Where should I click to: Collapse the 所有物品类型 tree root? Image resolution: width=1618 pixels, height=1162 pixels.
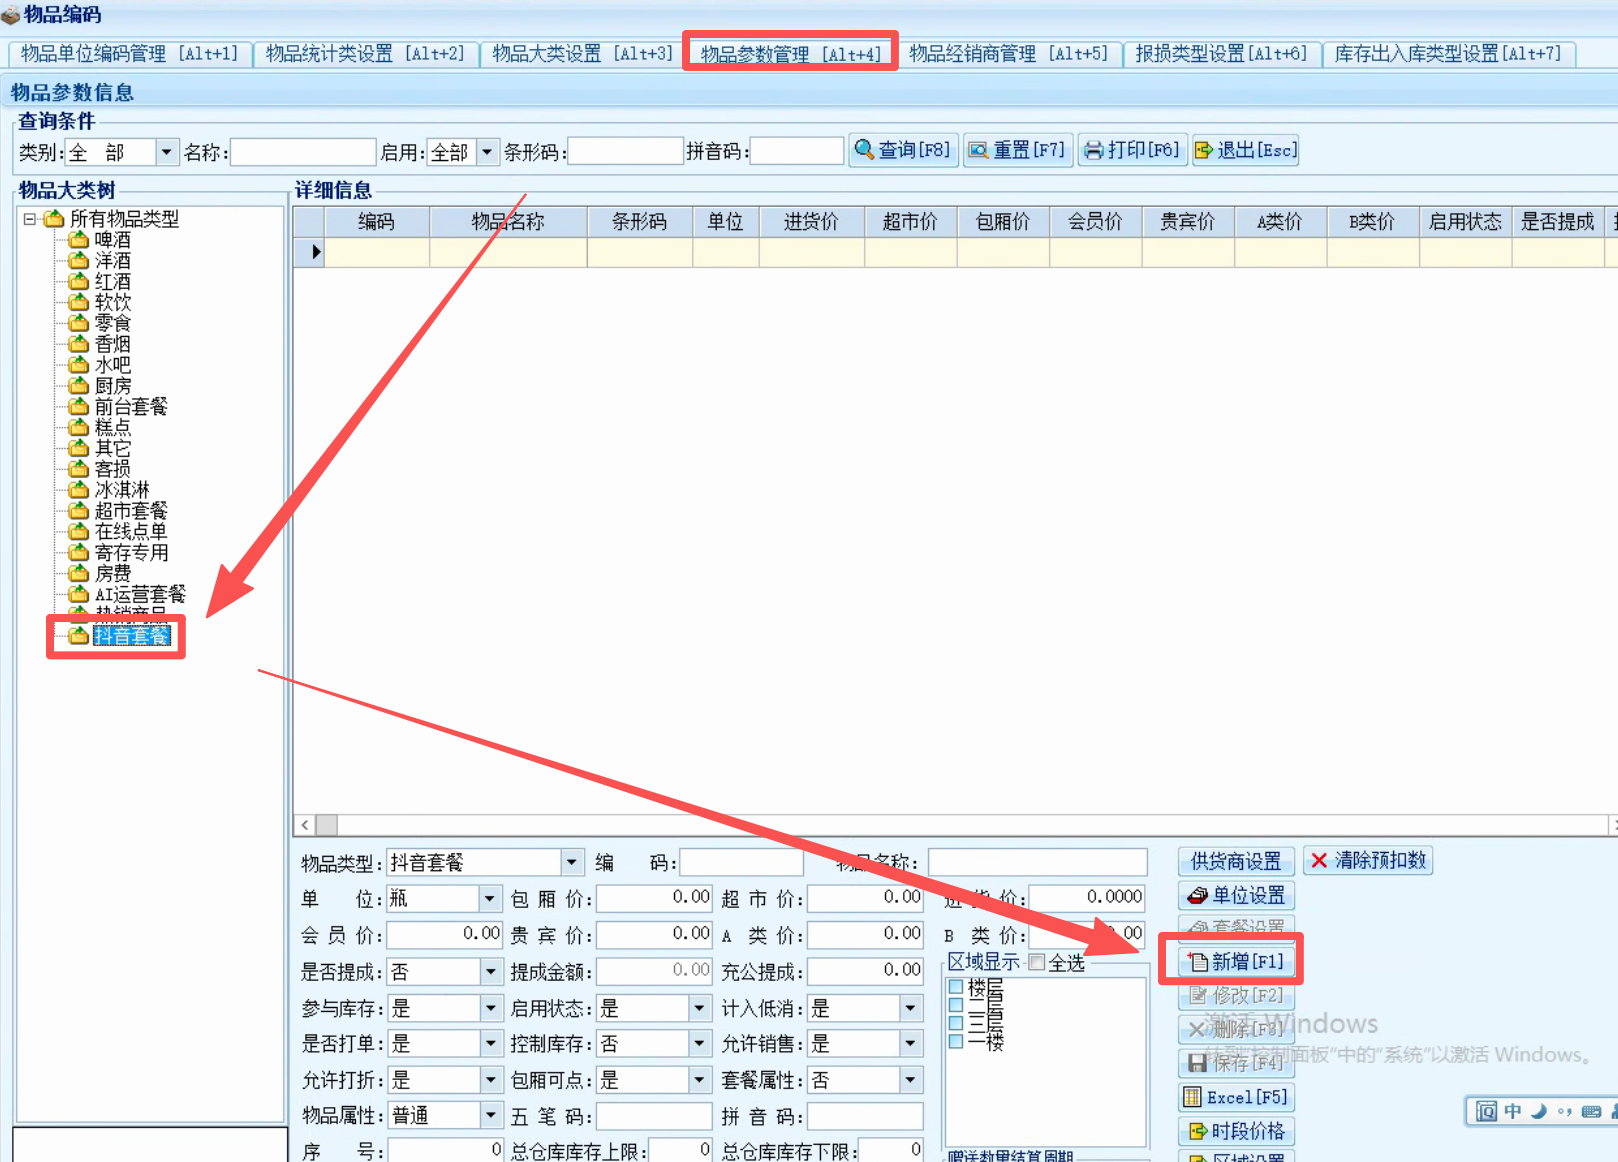tap(30, 219)
